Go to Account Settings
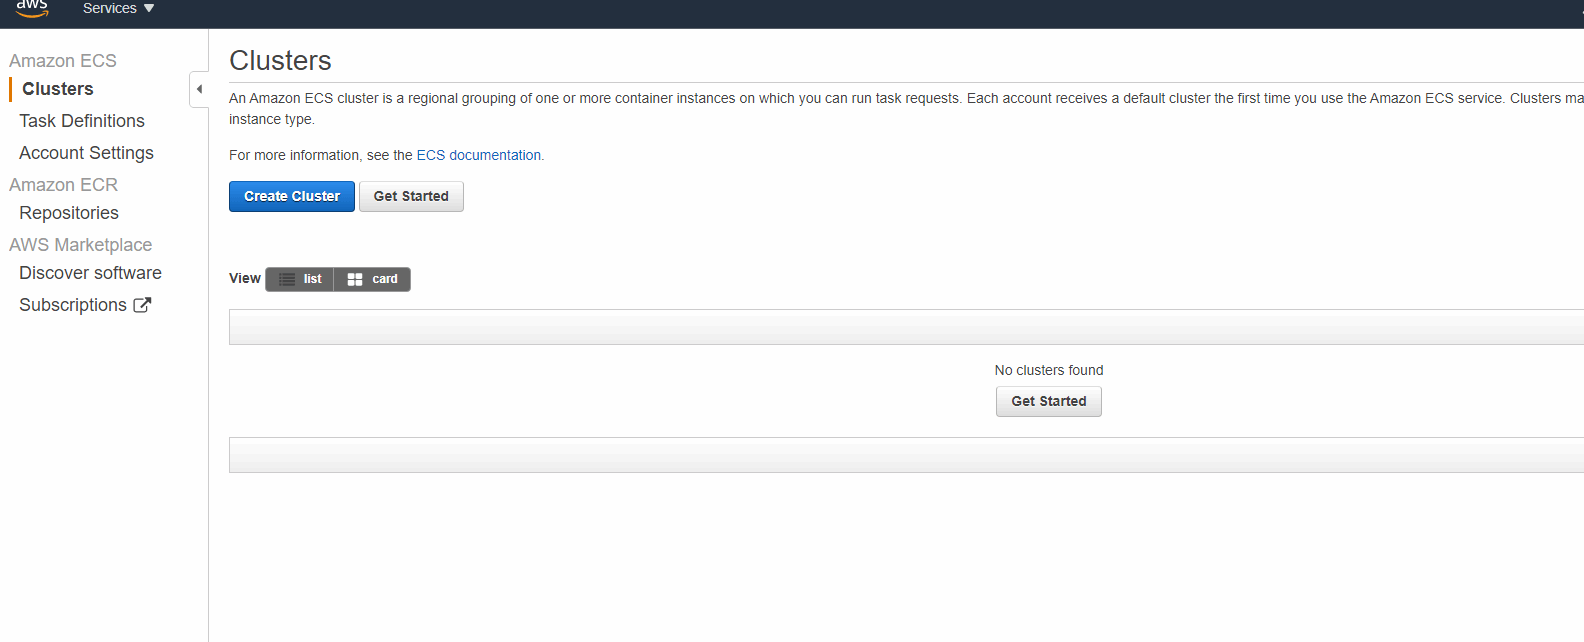The height and width of the screenshot is (642, 1584). 86,153
